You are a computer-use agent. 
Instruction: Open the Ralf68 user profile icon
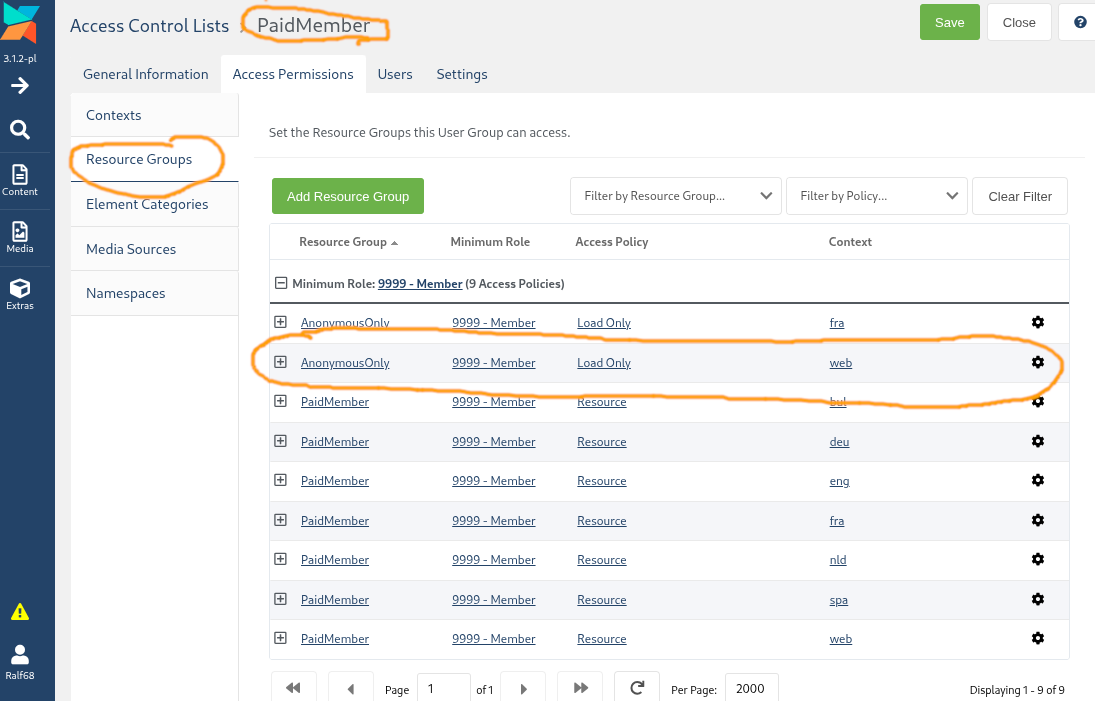pyautogui.click(x=20, y=662)
